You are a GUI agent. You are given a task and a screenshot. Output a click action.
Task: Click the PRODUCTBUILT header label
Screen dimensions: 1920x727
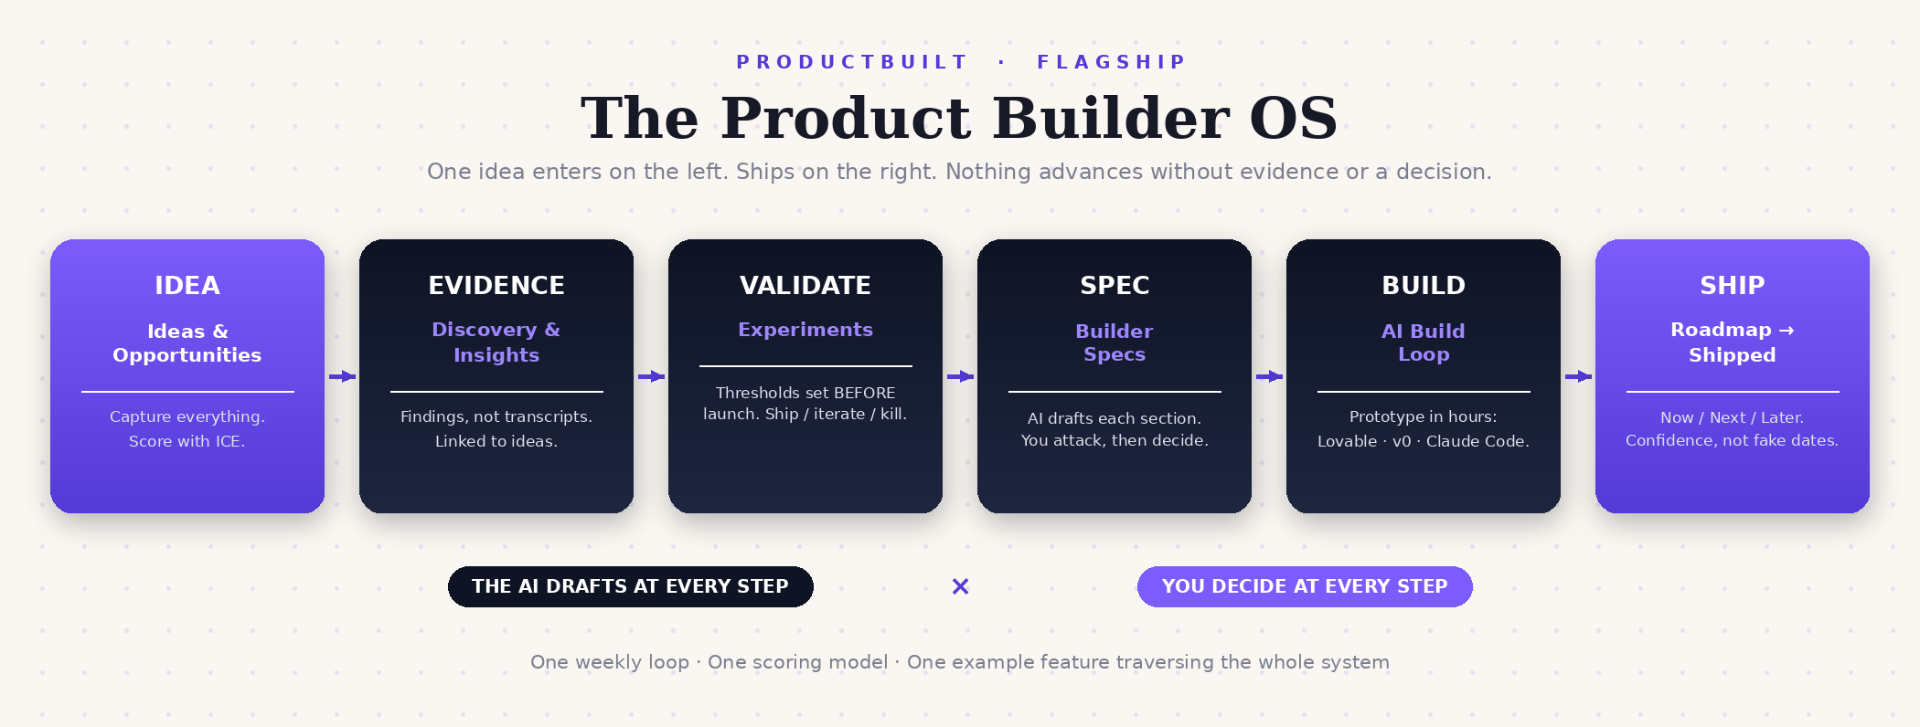coord(852,62)
